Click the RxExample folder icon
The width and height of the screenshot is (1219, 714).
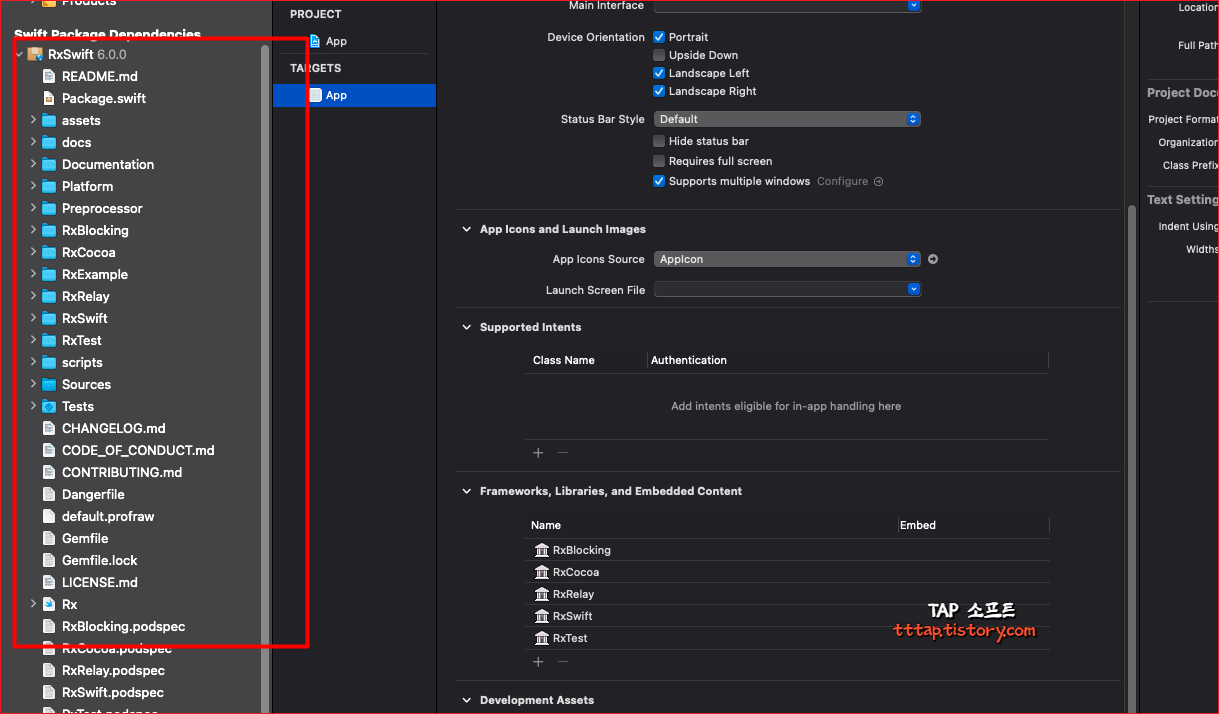click(49, 274)
